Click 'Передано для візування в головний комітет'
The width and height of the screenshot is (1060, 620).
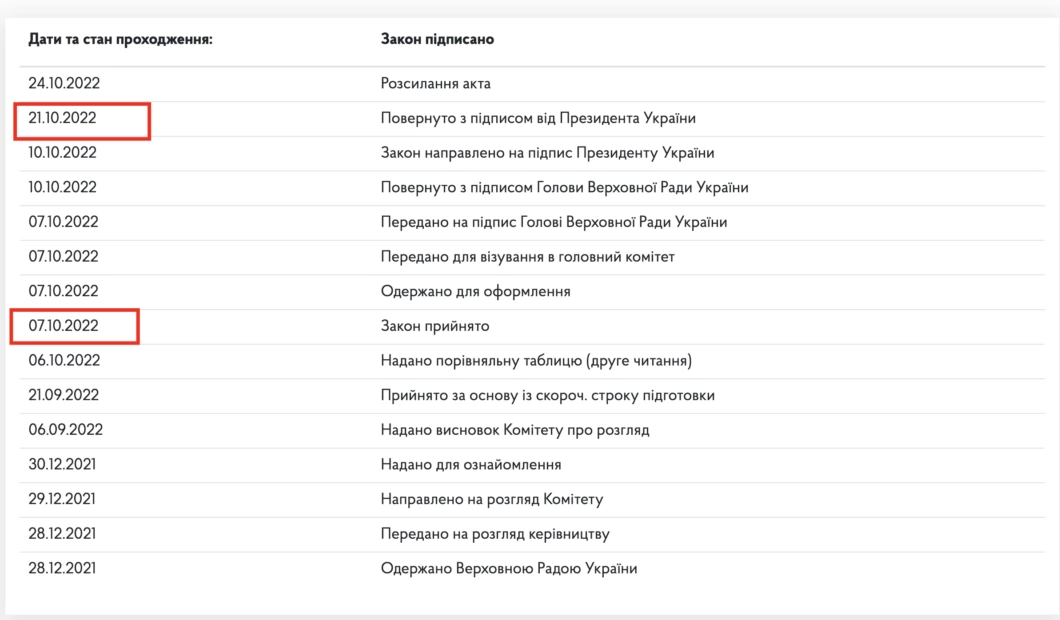pos(527,257)
